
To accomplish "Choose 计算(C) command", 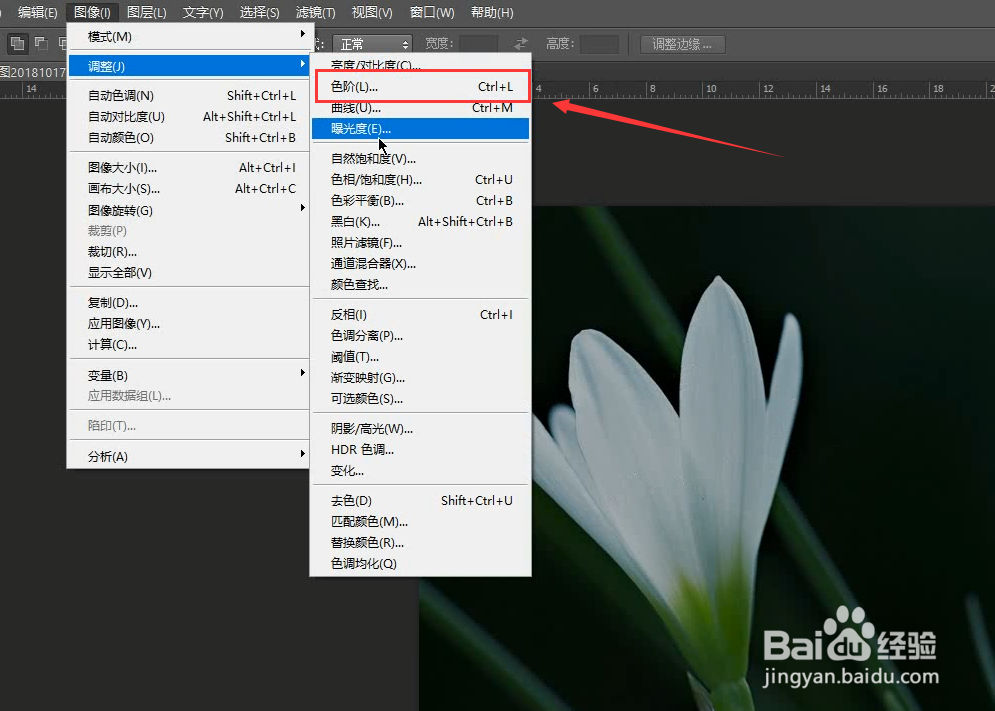I will coord(188,345).
